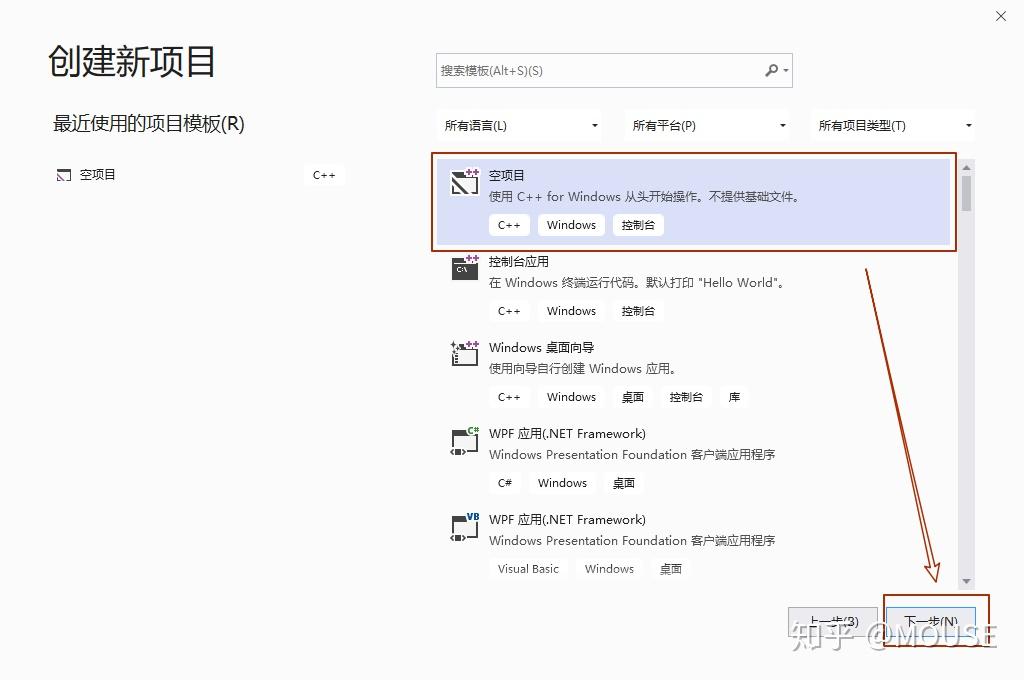
Task: Select the Visual Basic WPF 应用 template icon
Action: coord(463,526)
